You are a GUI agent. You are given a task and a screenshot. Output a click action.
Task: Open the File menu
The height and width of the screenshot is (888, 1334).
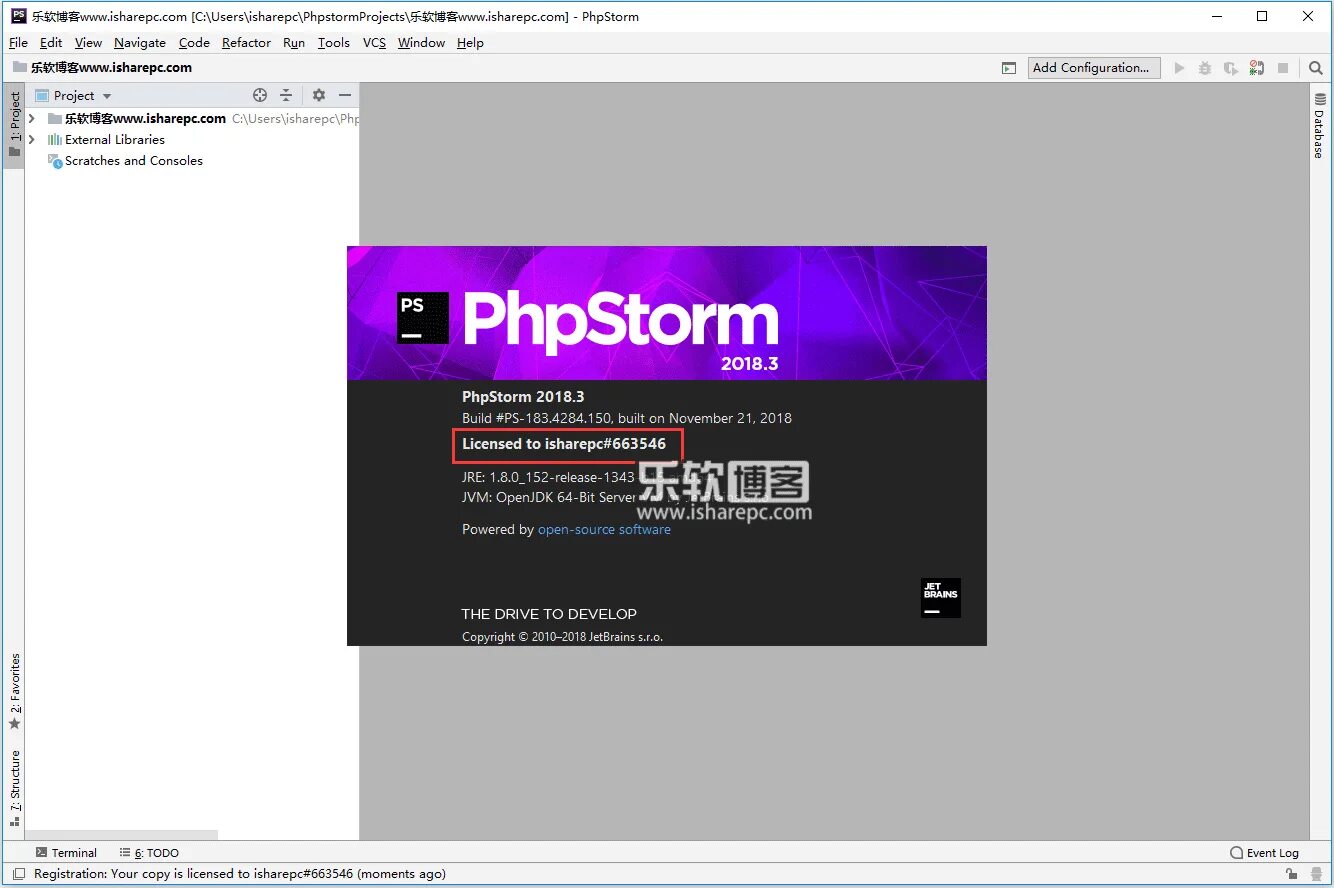click(x=18, y=42)
